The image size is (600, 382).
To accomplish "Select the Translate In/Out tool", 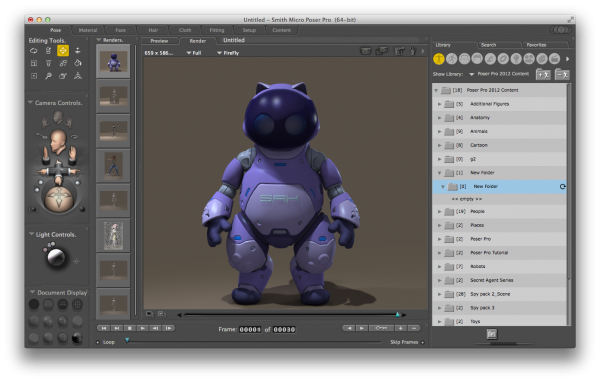I will [78, 51].
